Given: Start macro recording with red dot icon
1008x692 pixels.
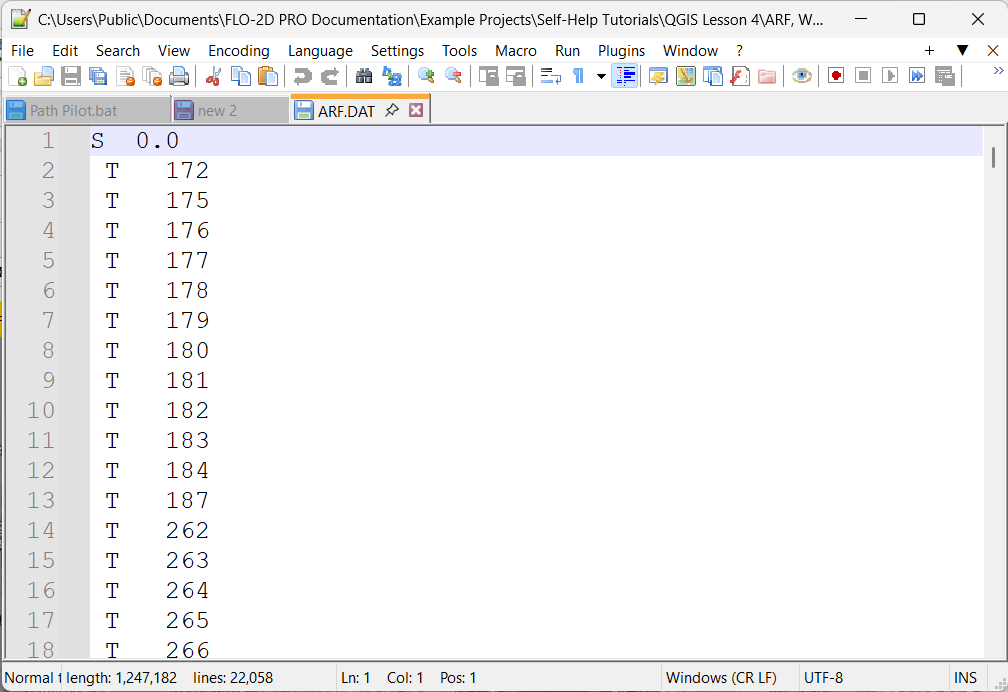Looking at the screenshot, I should point(836,76).
